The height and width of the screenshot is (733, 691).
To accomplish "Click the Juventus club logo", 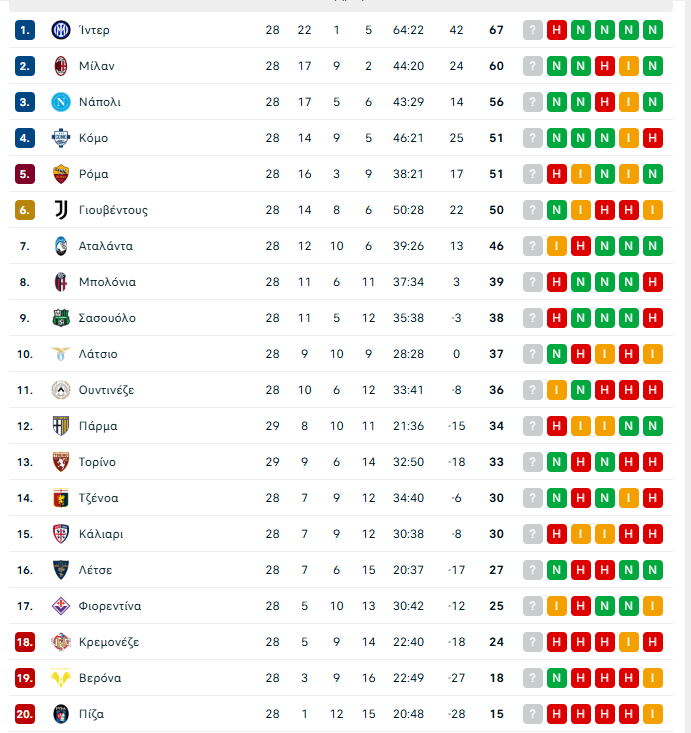I will click(61, 210).
